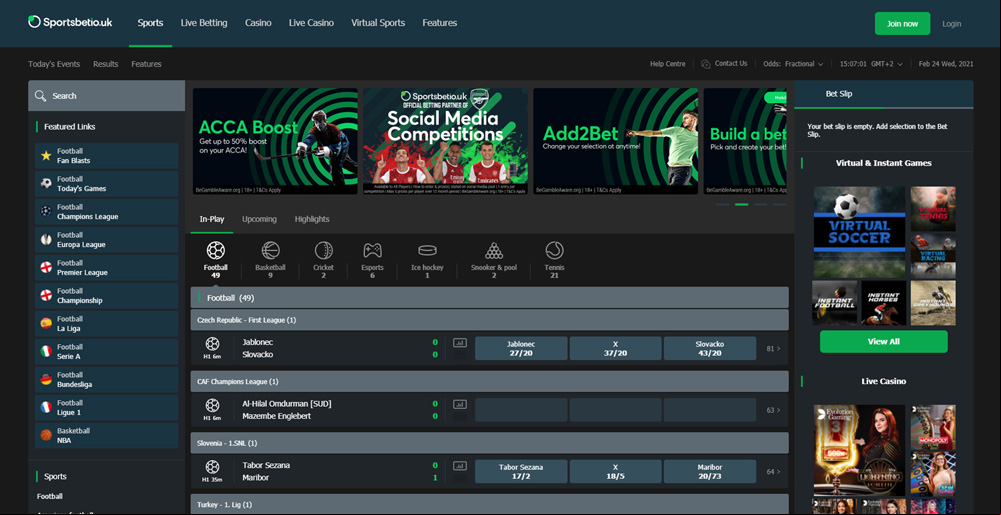Open Football Ligue 1 featured link
This screenshot has height=515, width=1001.
pyautogui.click(x=107, y=408)
